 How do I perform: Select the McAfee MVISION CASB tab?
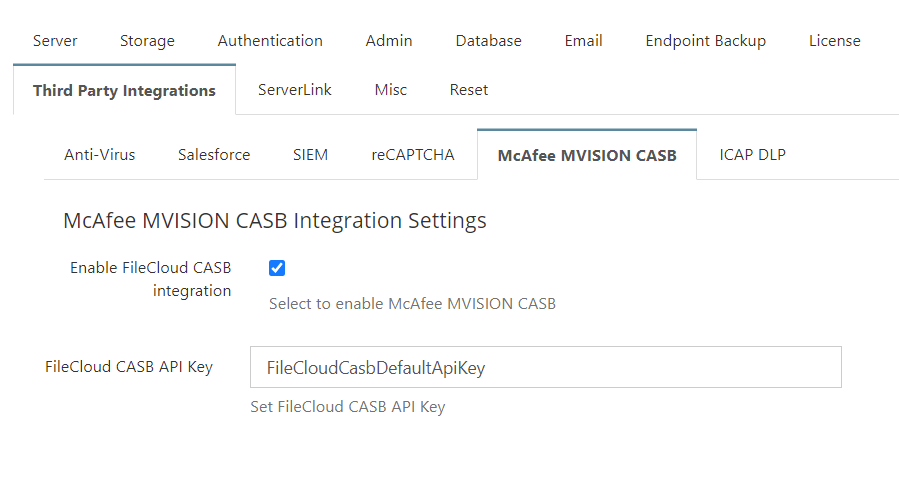tap(587, 155)
